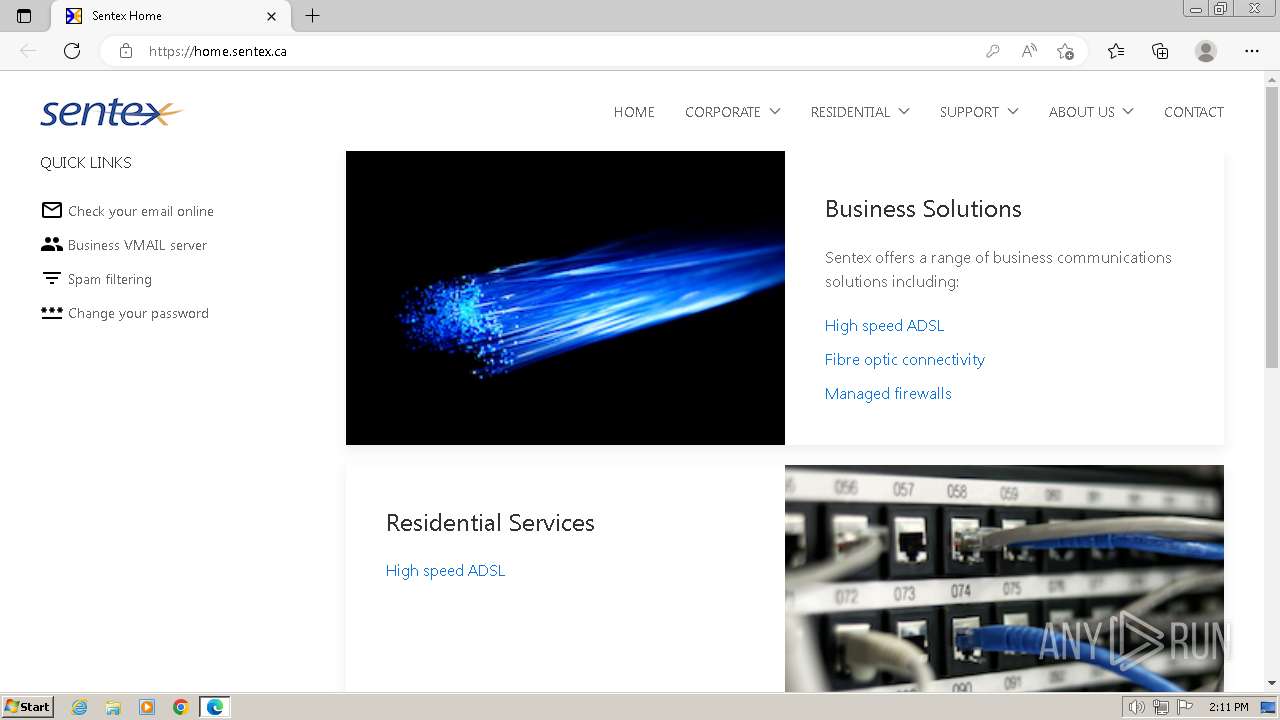Open the Collections button
The width and height of the screenshot is (1280, 720).
(1160, 51)
